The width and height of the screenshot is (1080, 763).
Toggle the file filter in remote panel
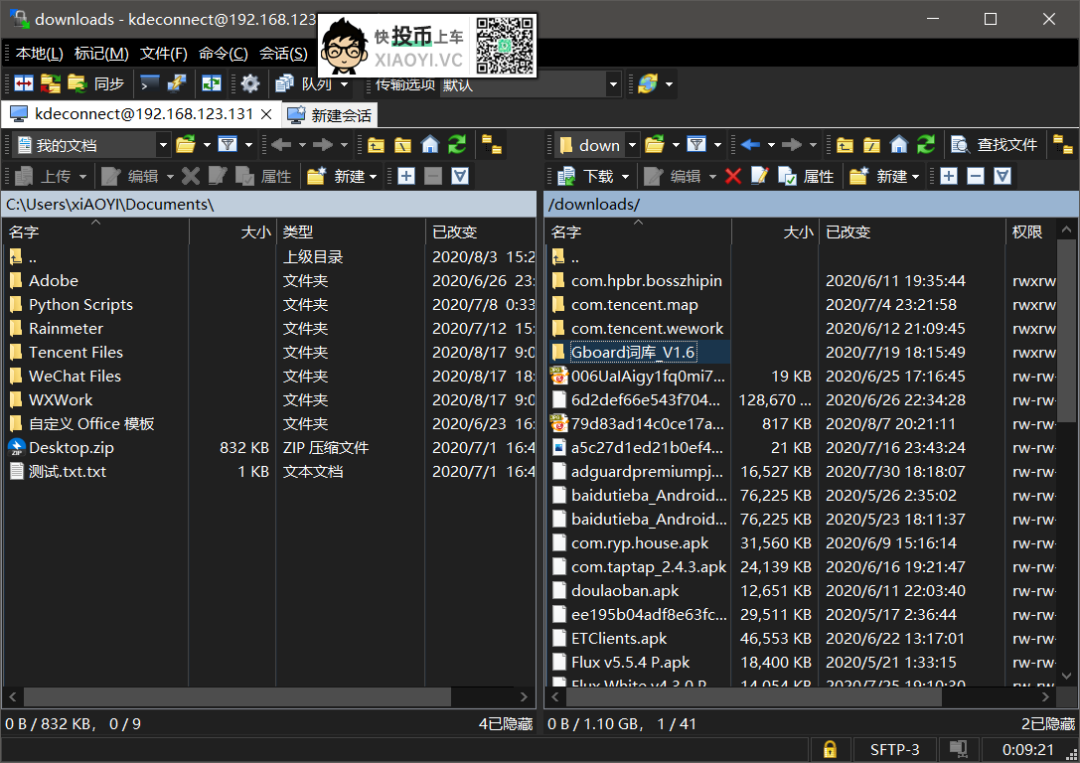click(697, 145)
